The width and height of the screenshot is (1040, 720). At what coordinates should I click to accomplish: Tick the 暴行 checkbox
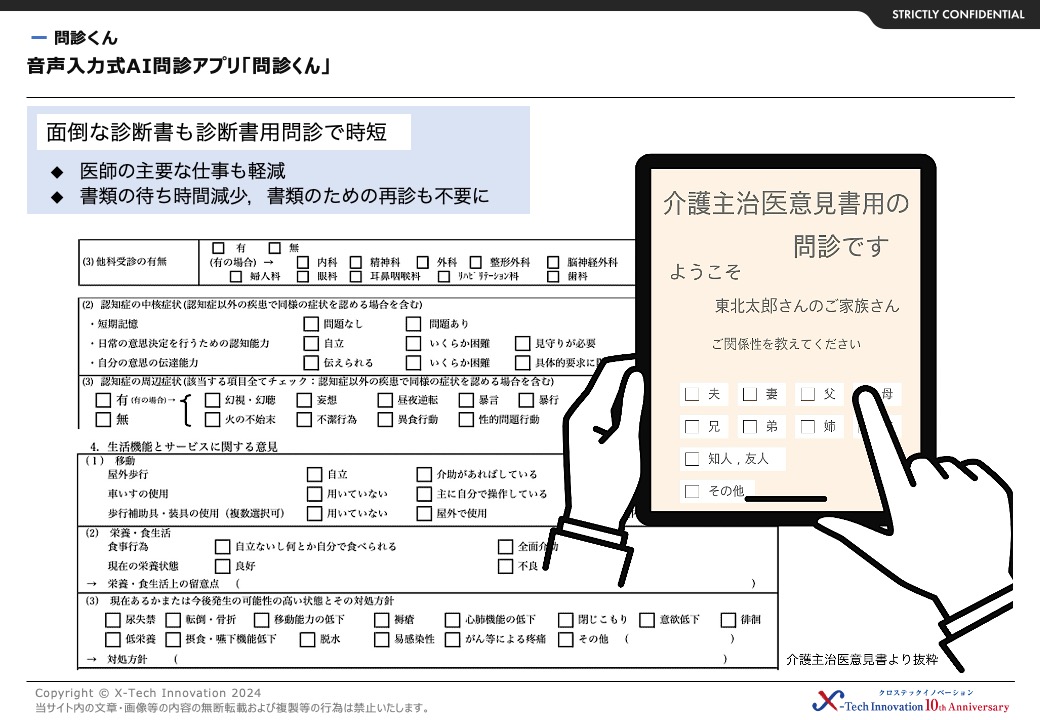pyautogui.click(x=526, y=400)
